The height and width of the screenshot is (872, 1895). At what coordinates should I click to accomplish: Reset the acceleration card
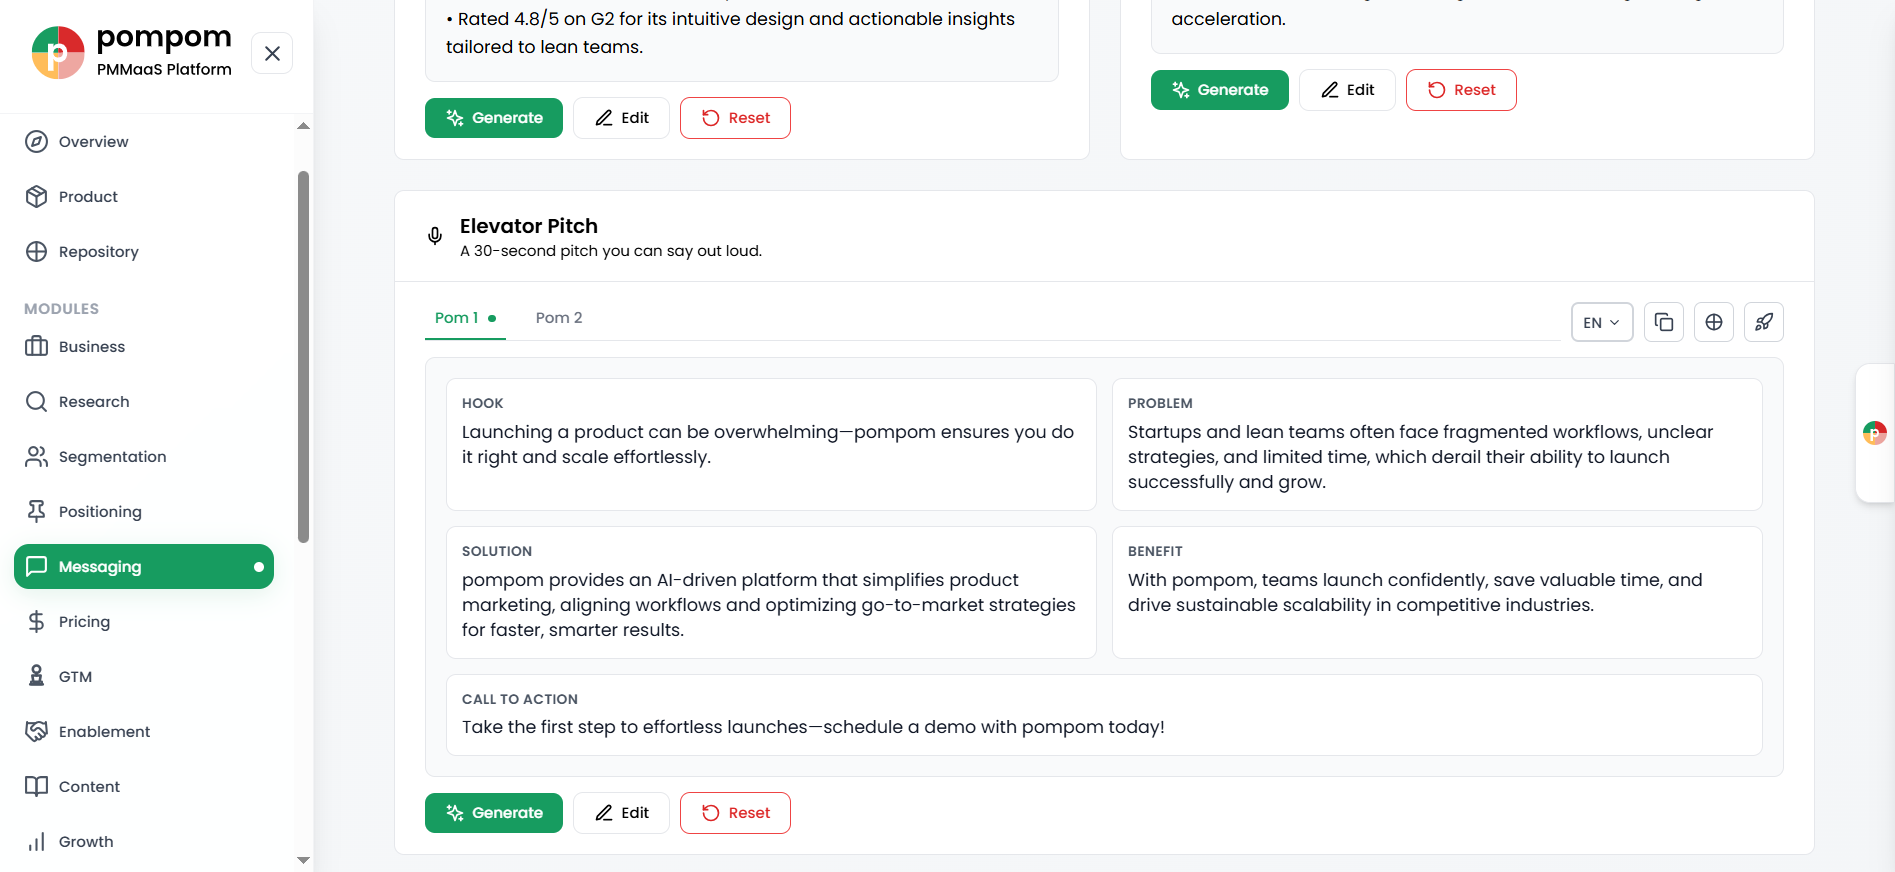[1461, 90]
